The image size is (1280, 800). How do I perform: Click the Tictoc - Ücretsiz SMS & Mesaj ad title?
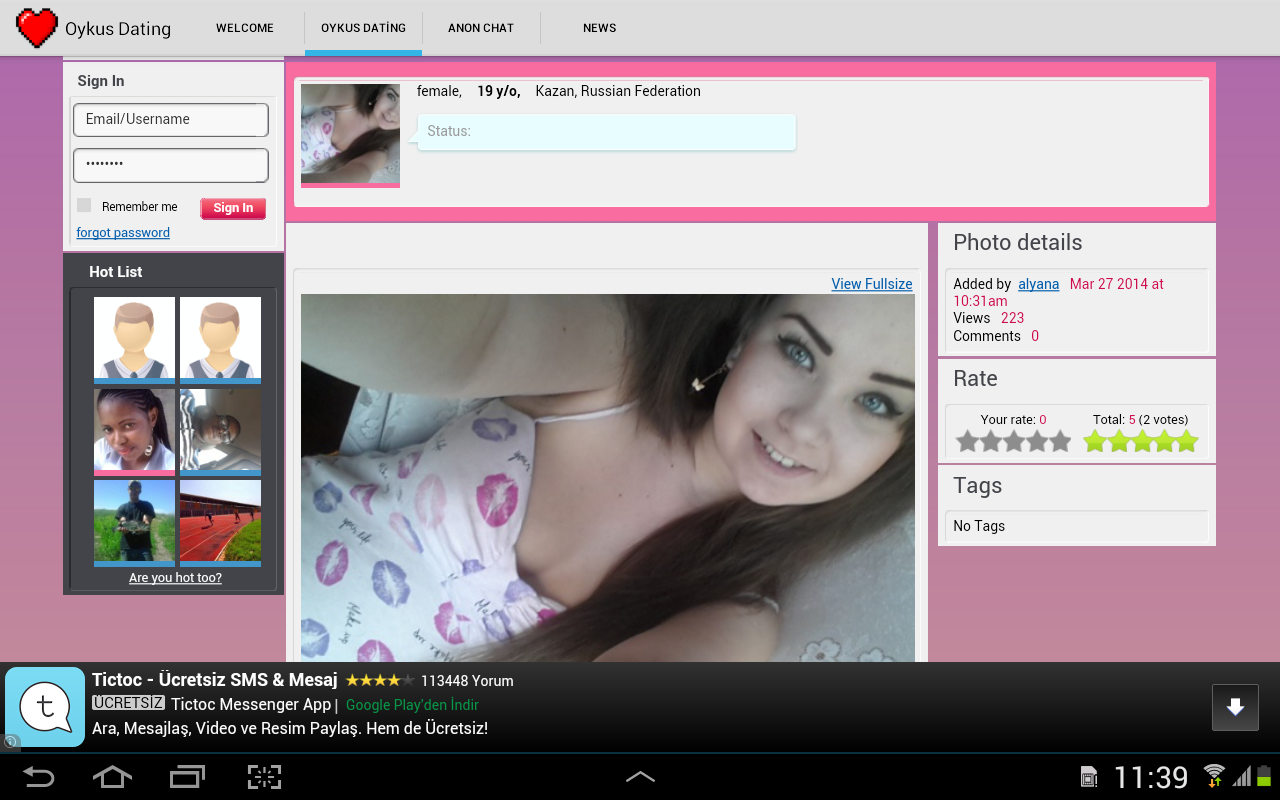215,680
